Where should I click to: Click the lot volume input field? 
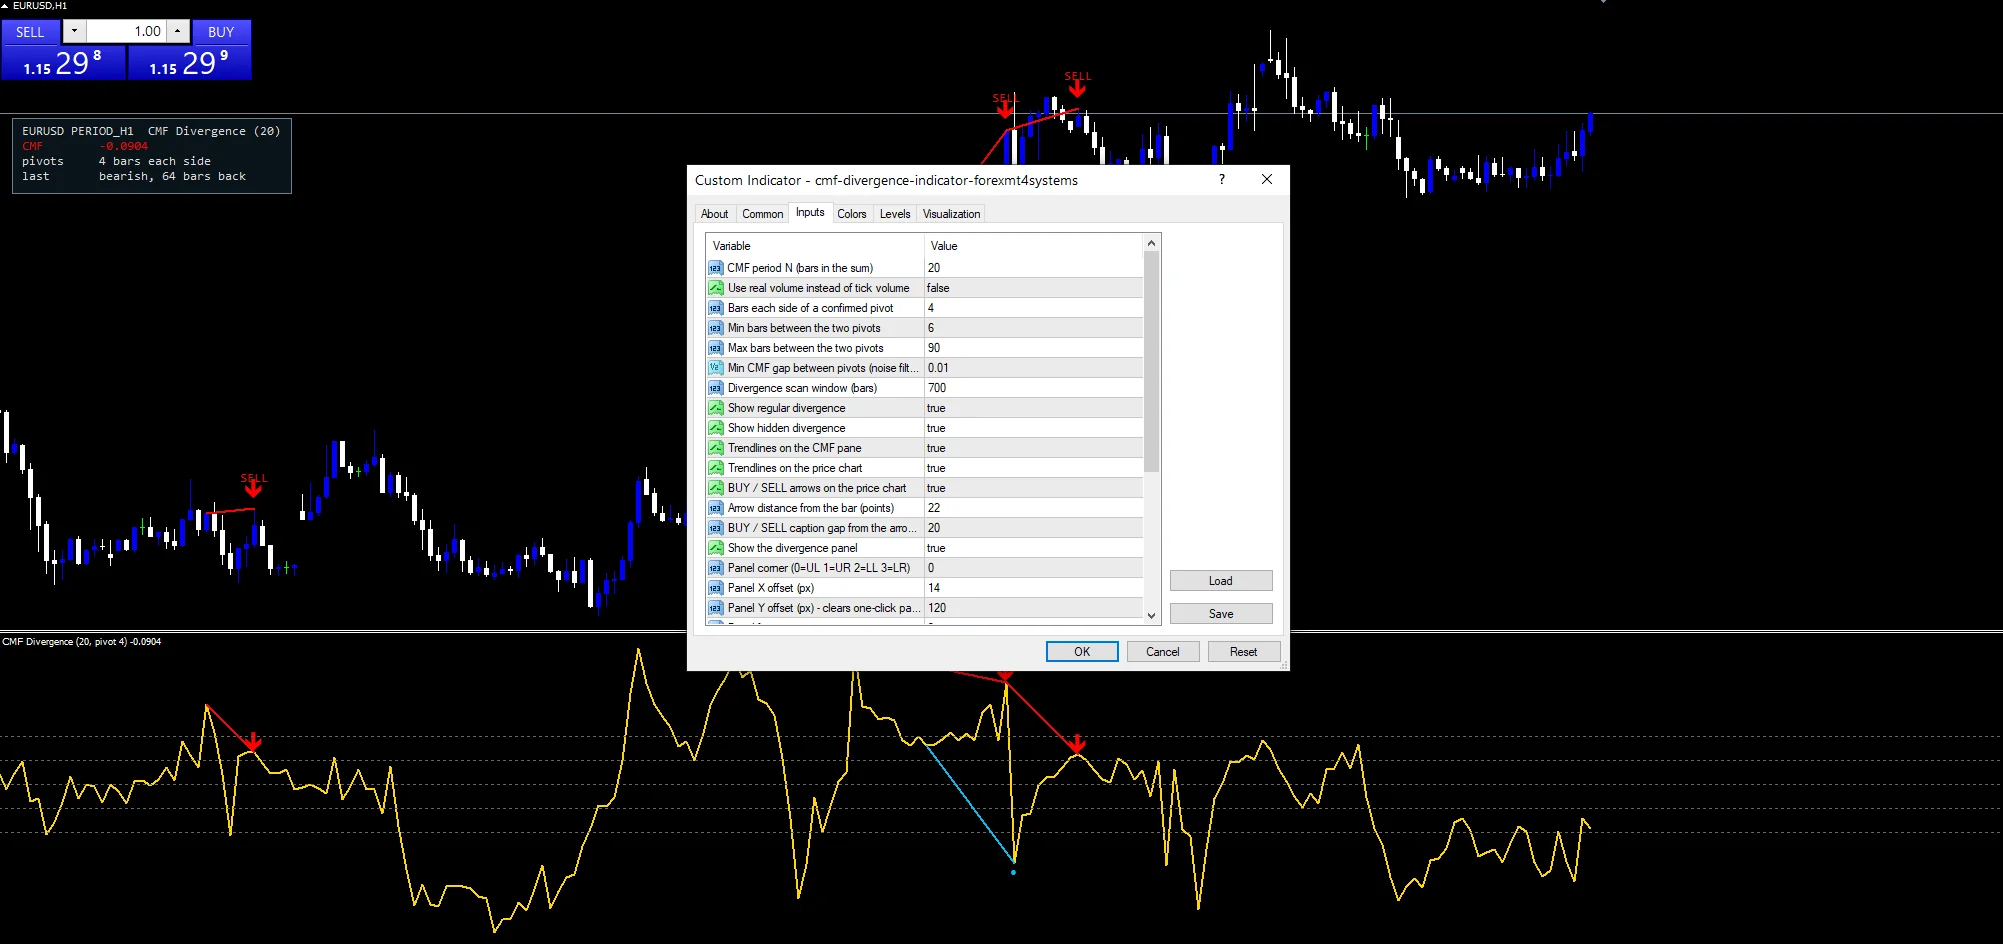click(126, 31)
